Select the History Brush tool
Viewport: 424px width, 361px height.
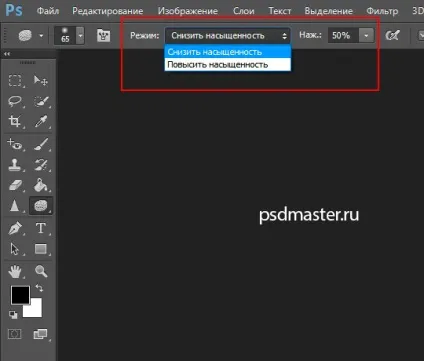[x=41, y=165]
